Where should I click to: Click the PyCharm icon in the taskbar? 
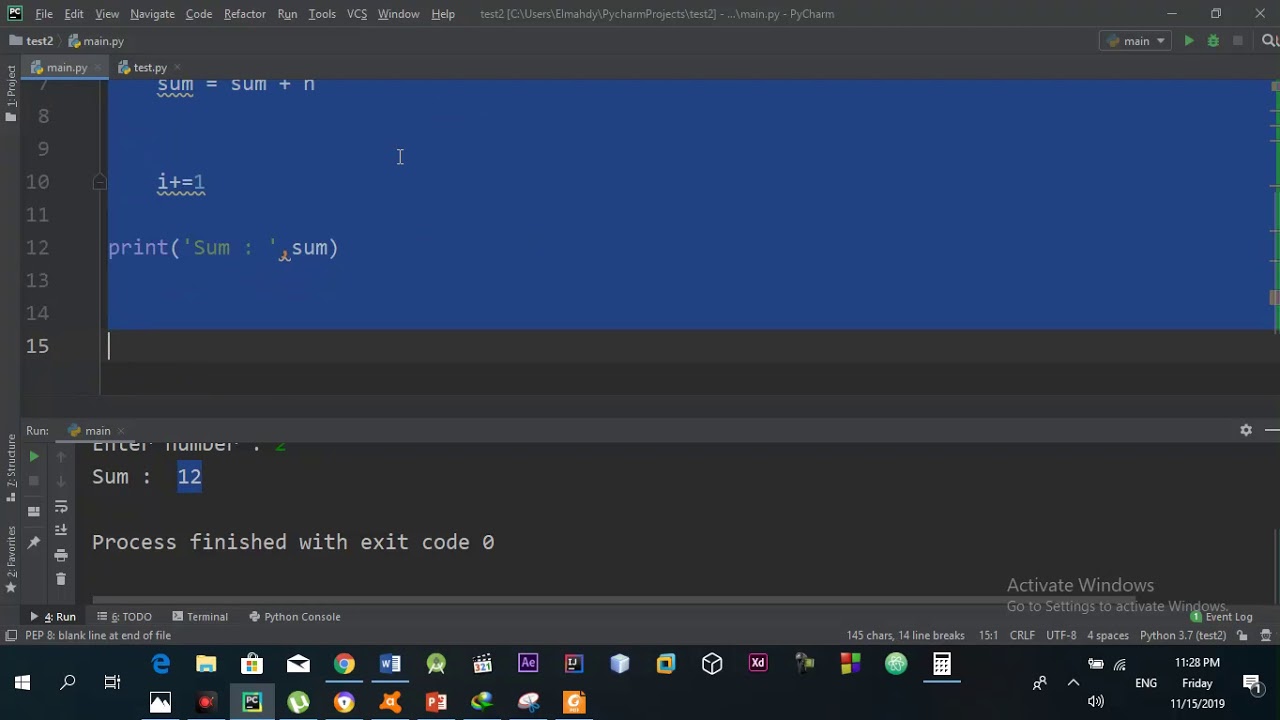(252, 702)
